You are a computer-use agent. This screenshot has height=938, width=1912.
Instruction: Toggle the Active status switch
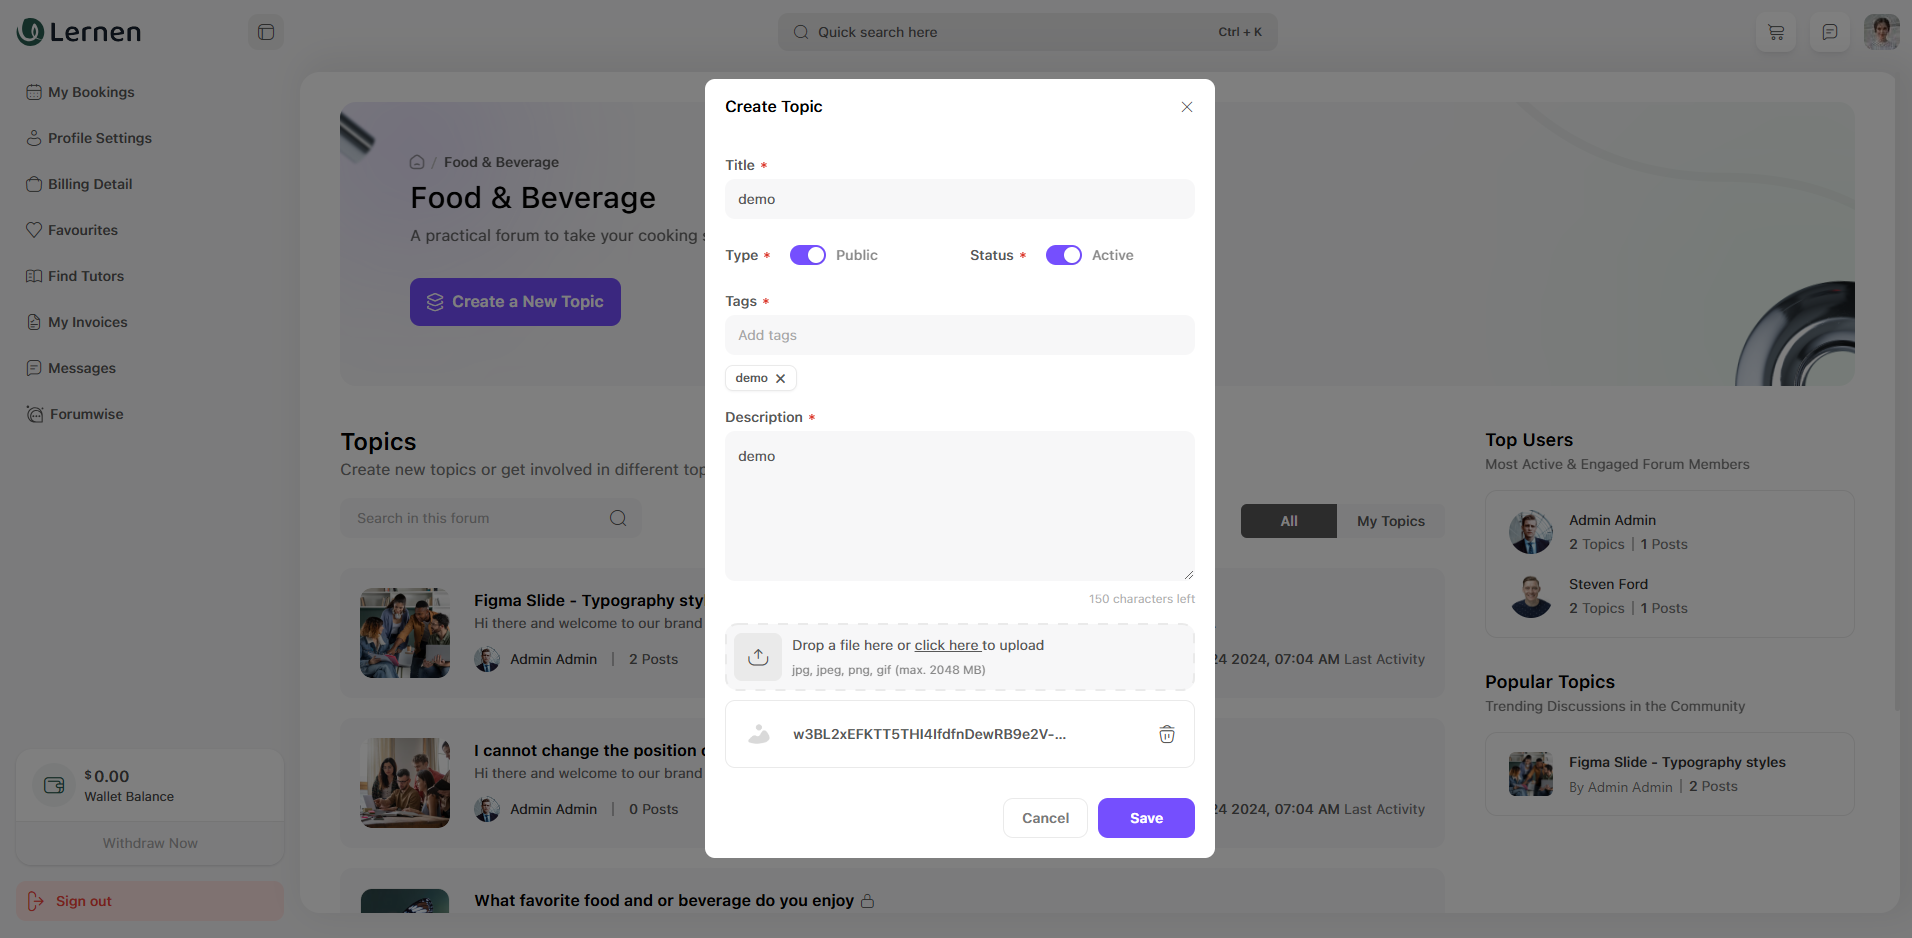[1063, 255]
